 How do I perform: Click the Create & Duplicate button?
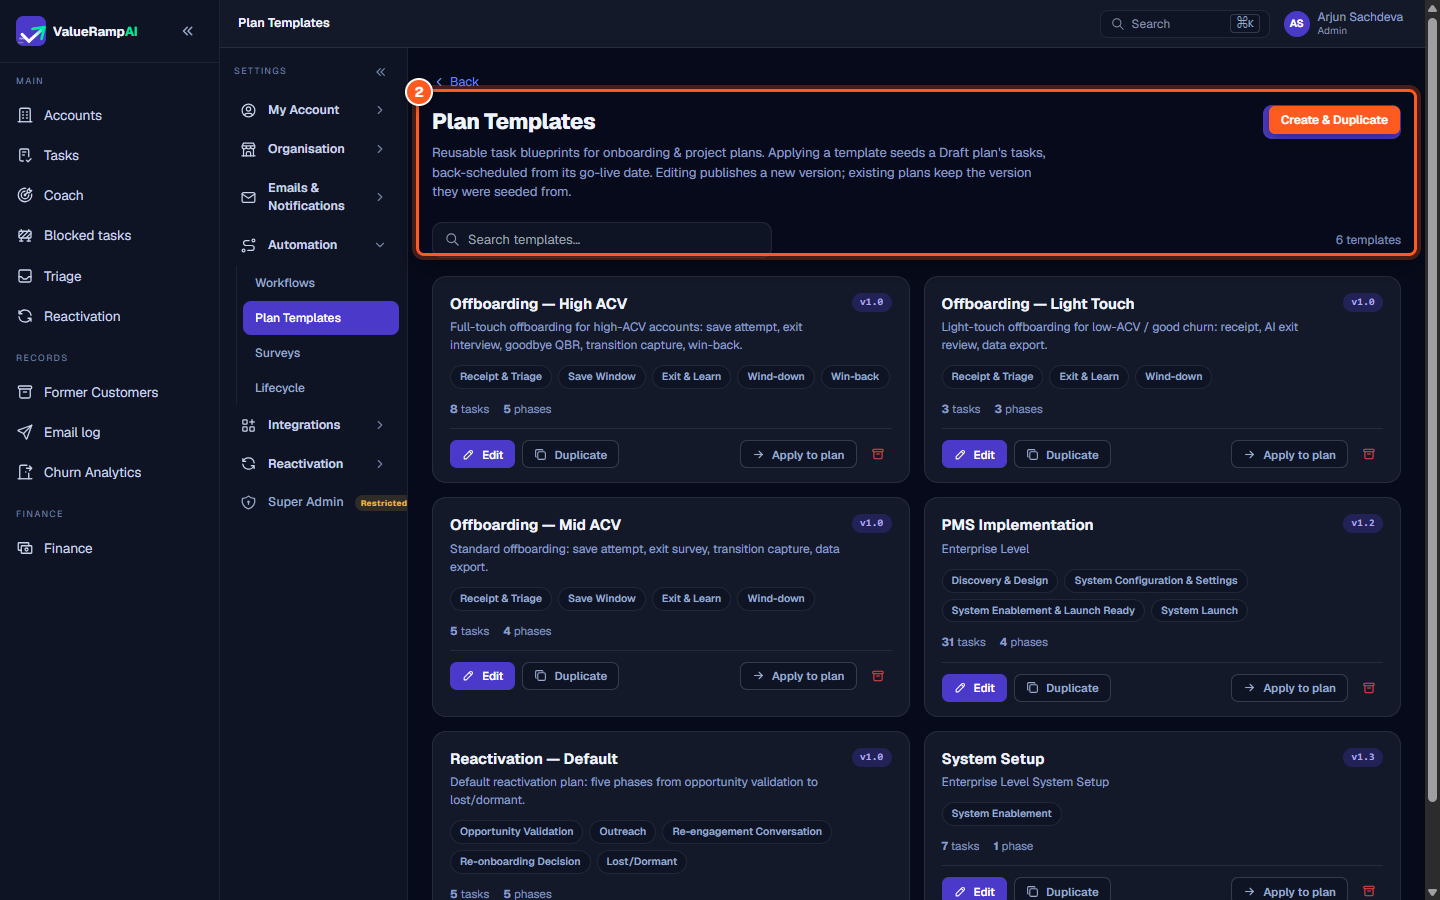pyautogui.click(x=1332, y=121)
